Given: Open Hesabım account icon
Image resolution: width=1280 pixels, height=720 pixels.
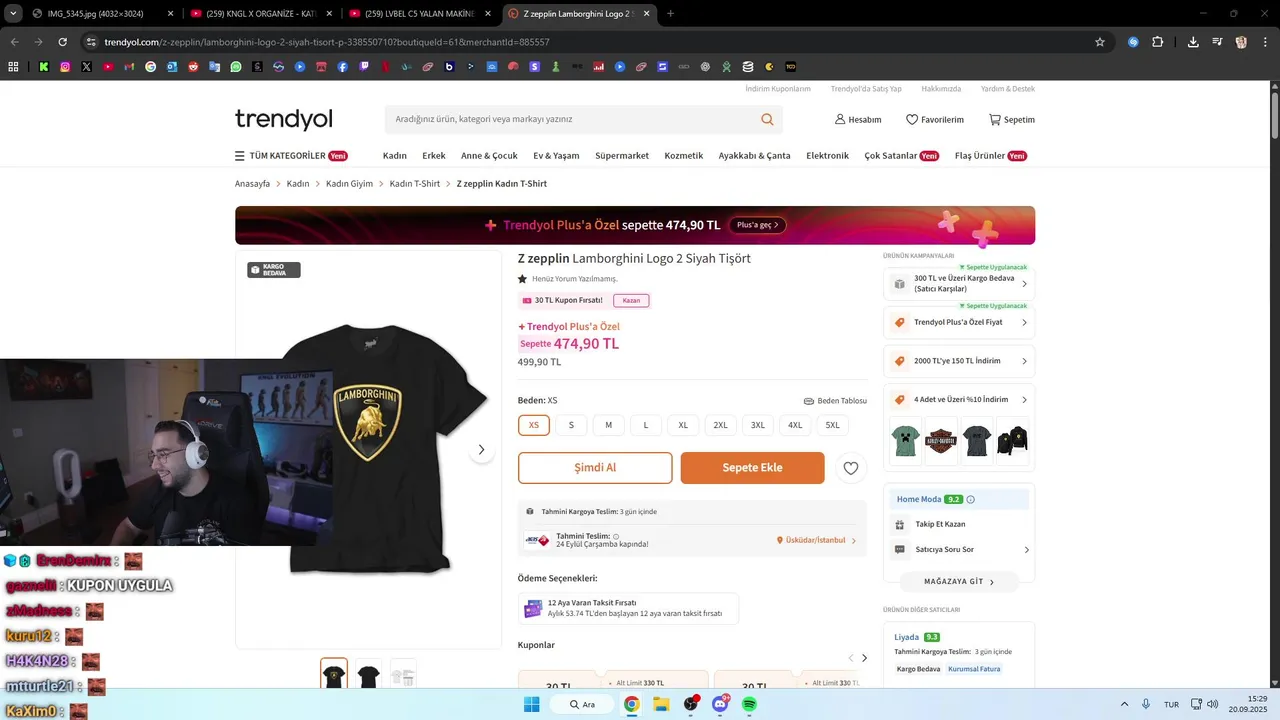Looking at the screenshot, I should point(840,119).
